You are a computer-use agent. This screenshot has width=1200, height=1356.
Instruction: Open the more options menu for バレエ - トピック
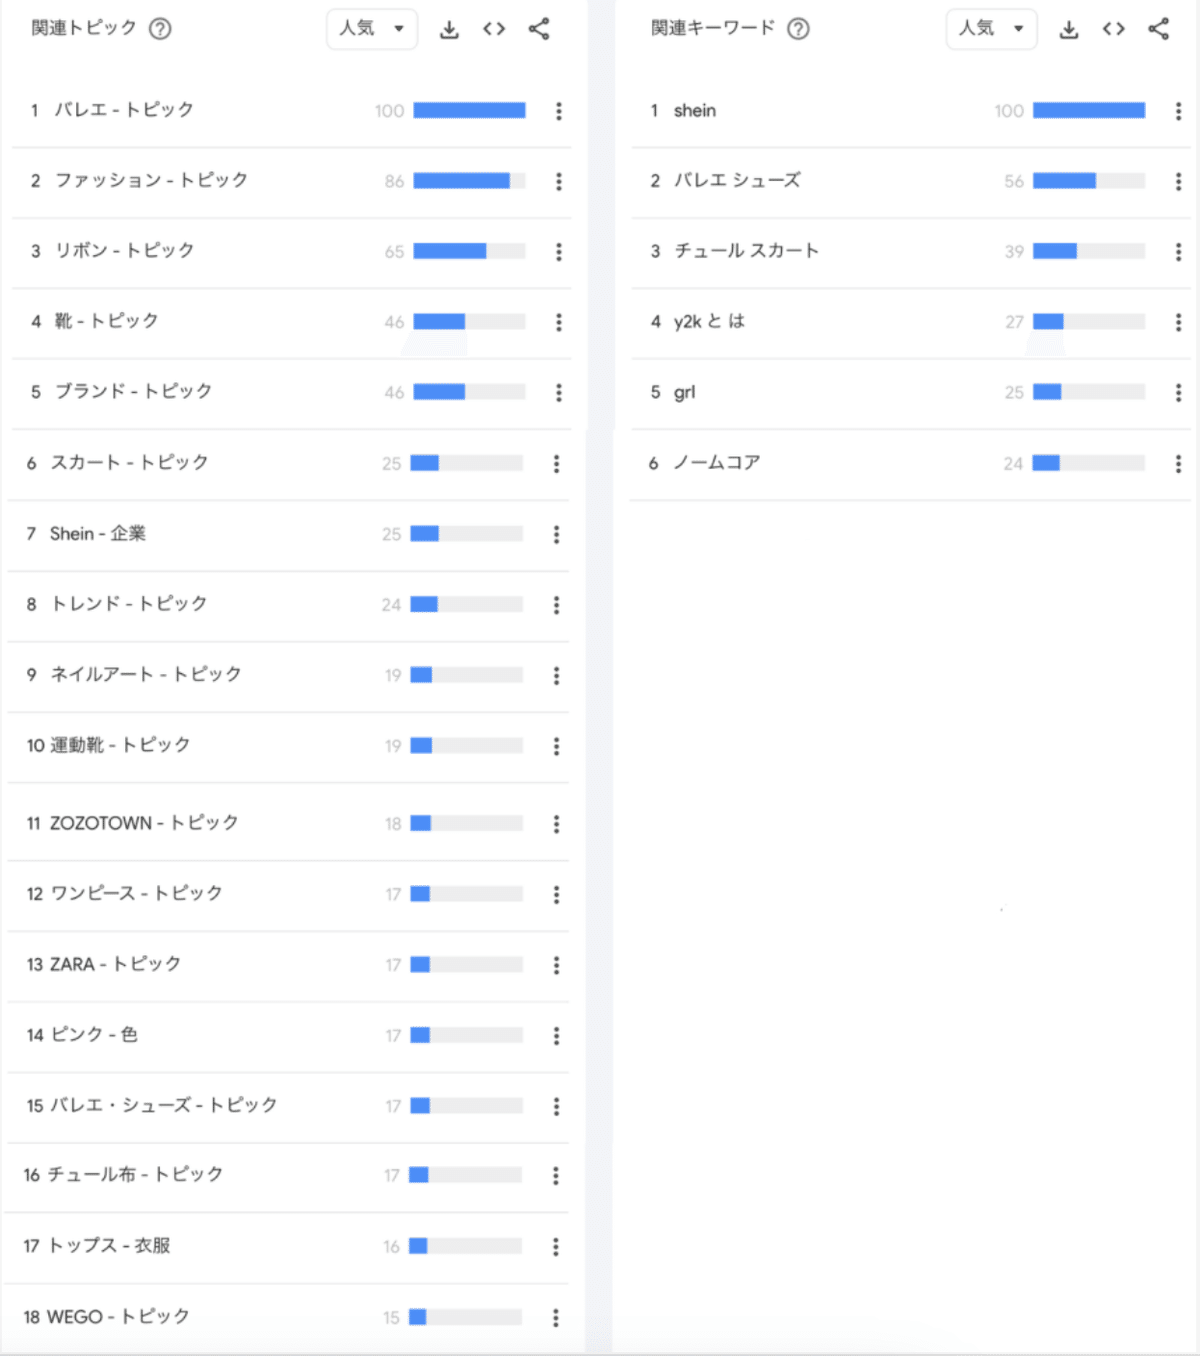point(559,111)
